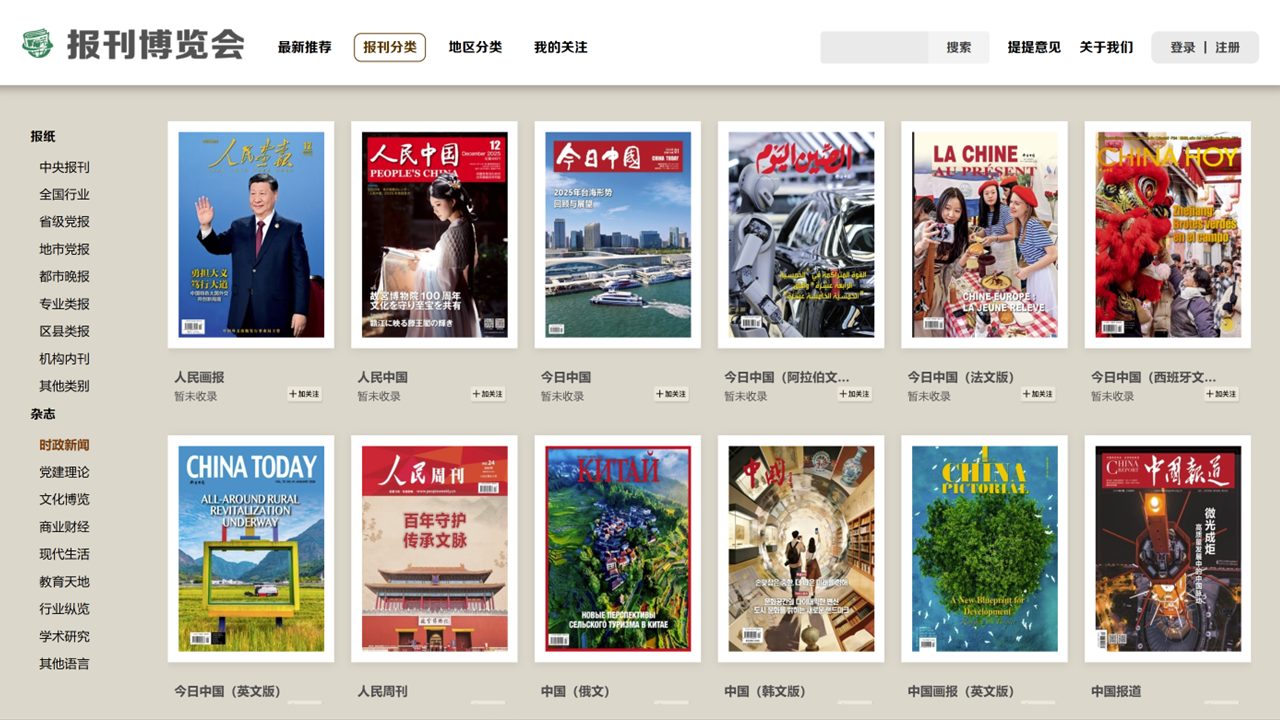Open the Arabic 今日中国 cover
This screenshot has width=1280, height=720.
[801, 235]
